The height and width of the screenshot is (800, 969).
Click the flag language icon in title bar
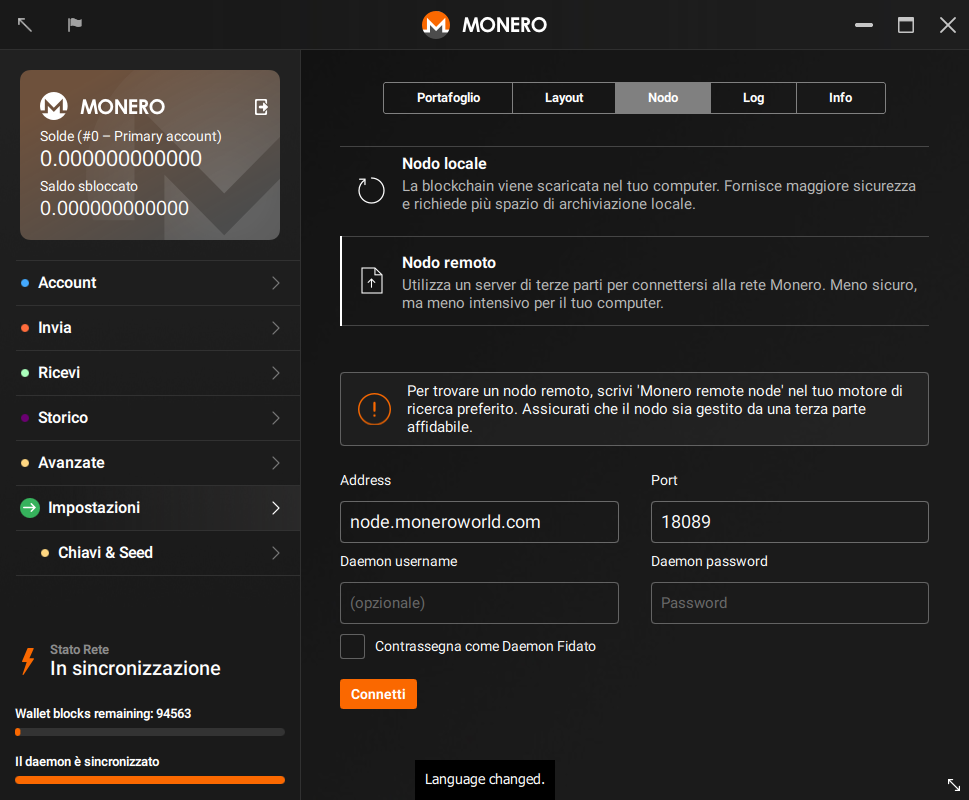pos(75,25)
